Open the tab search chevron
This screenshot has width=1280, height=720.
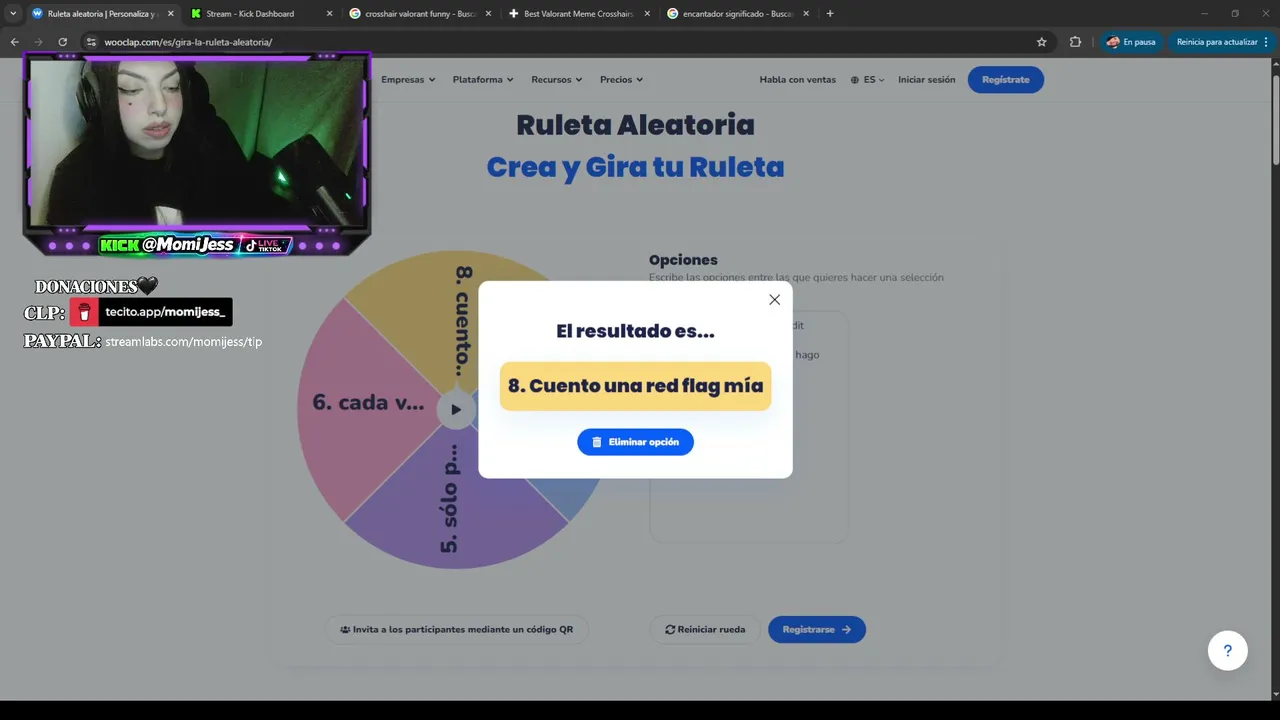pos(13,14)
